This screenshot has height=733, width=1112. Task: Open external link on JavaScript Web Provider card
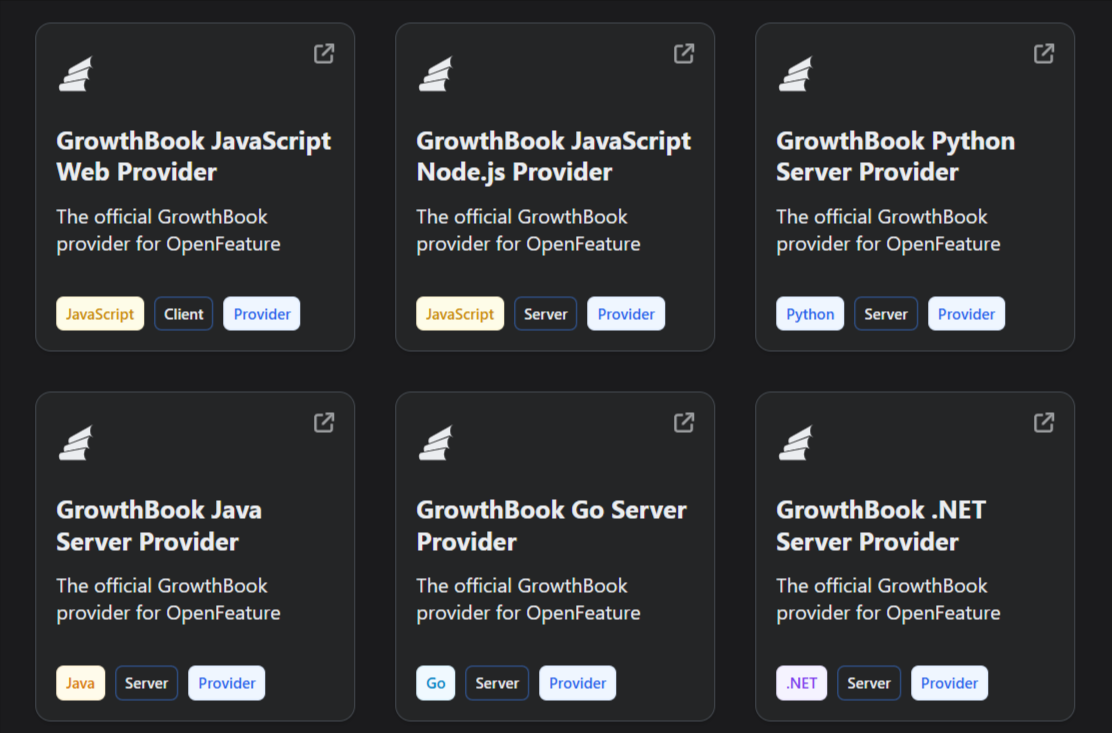324,54
